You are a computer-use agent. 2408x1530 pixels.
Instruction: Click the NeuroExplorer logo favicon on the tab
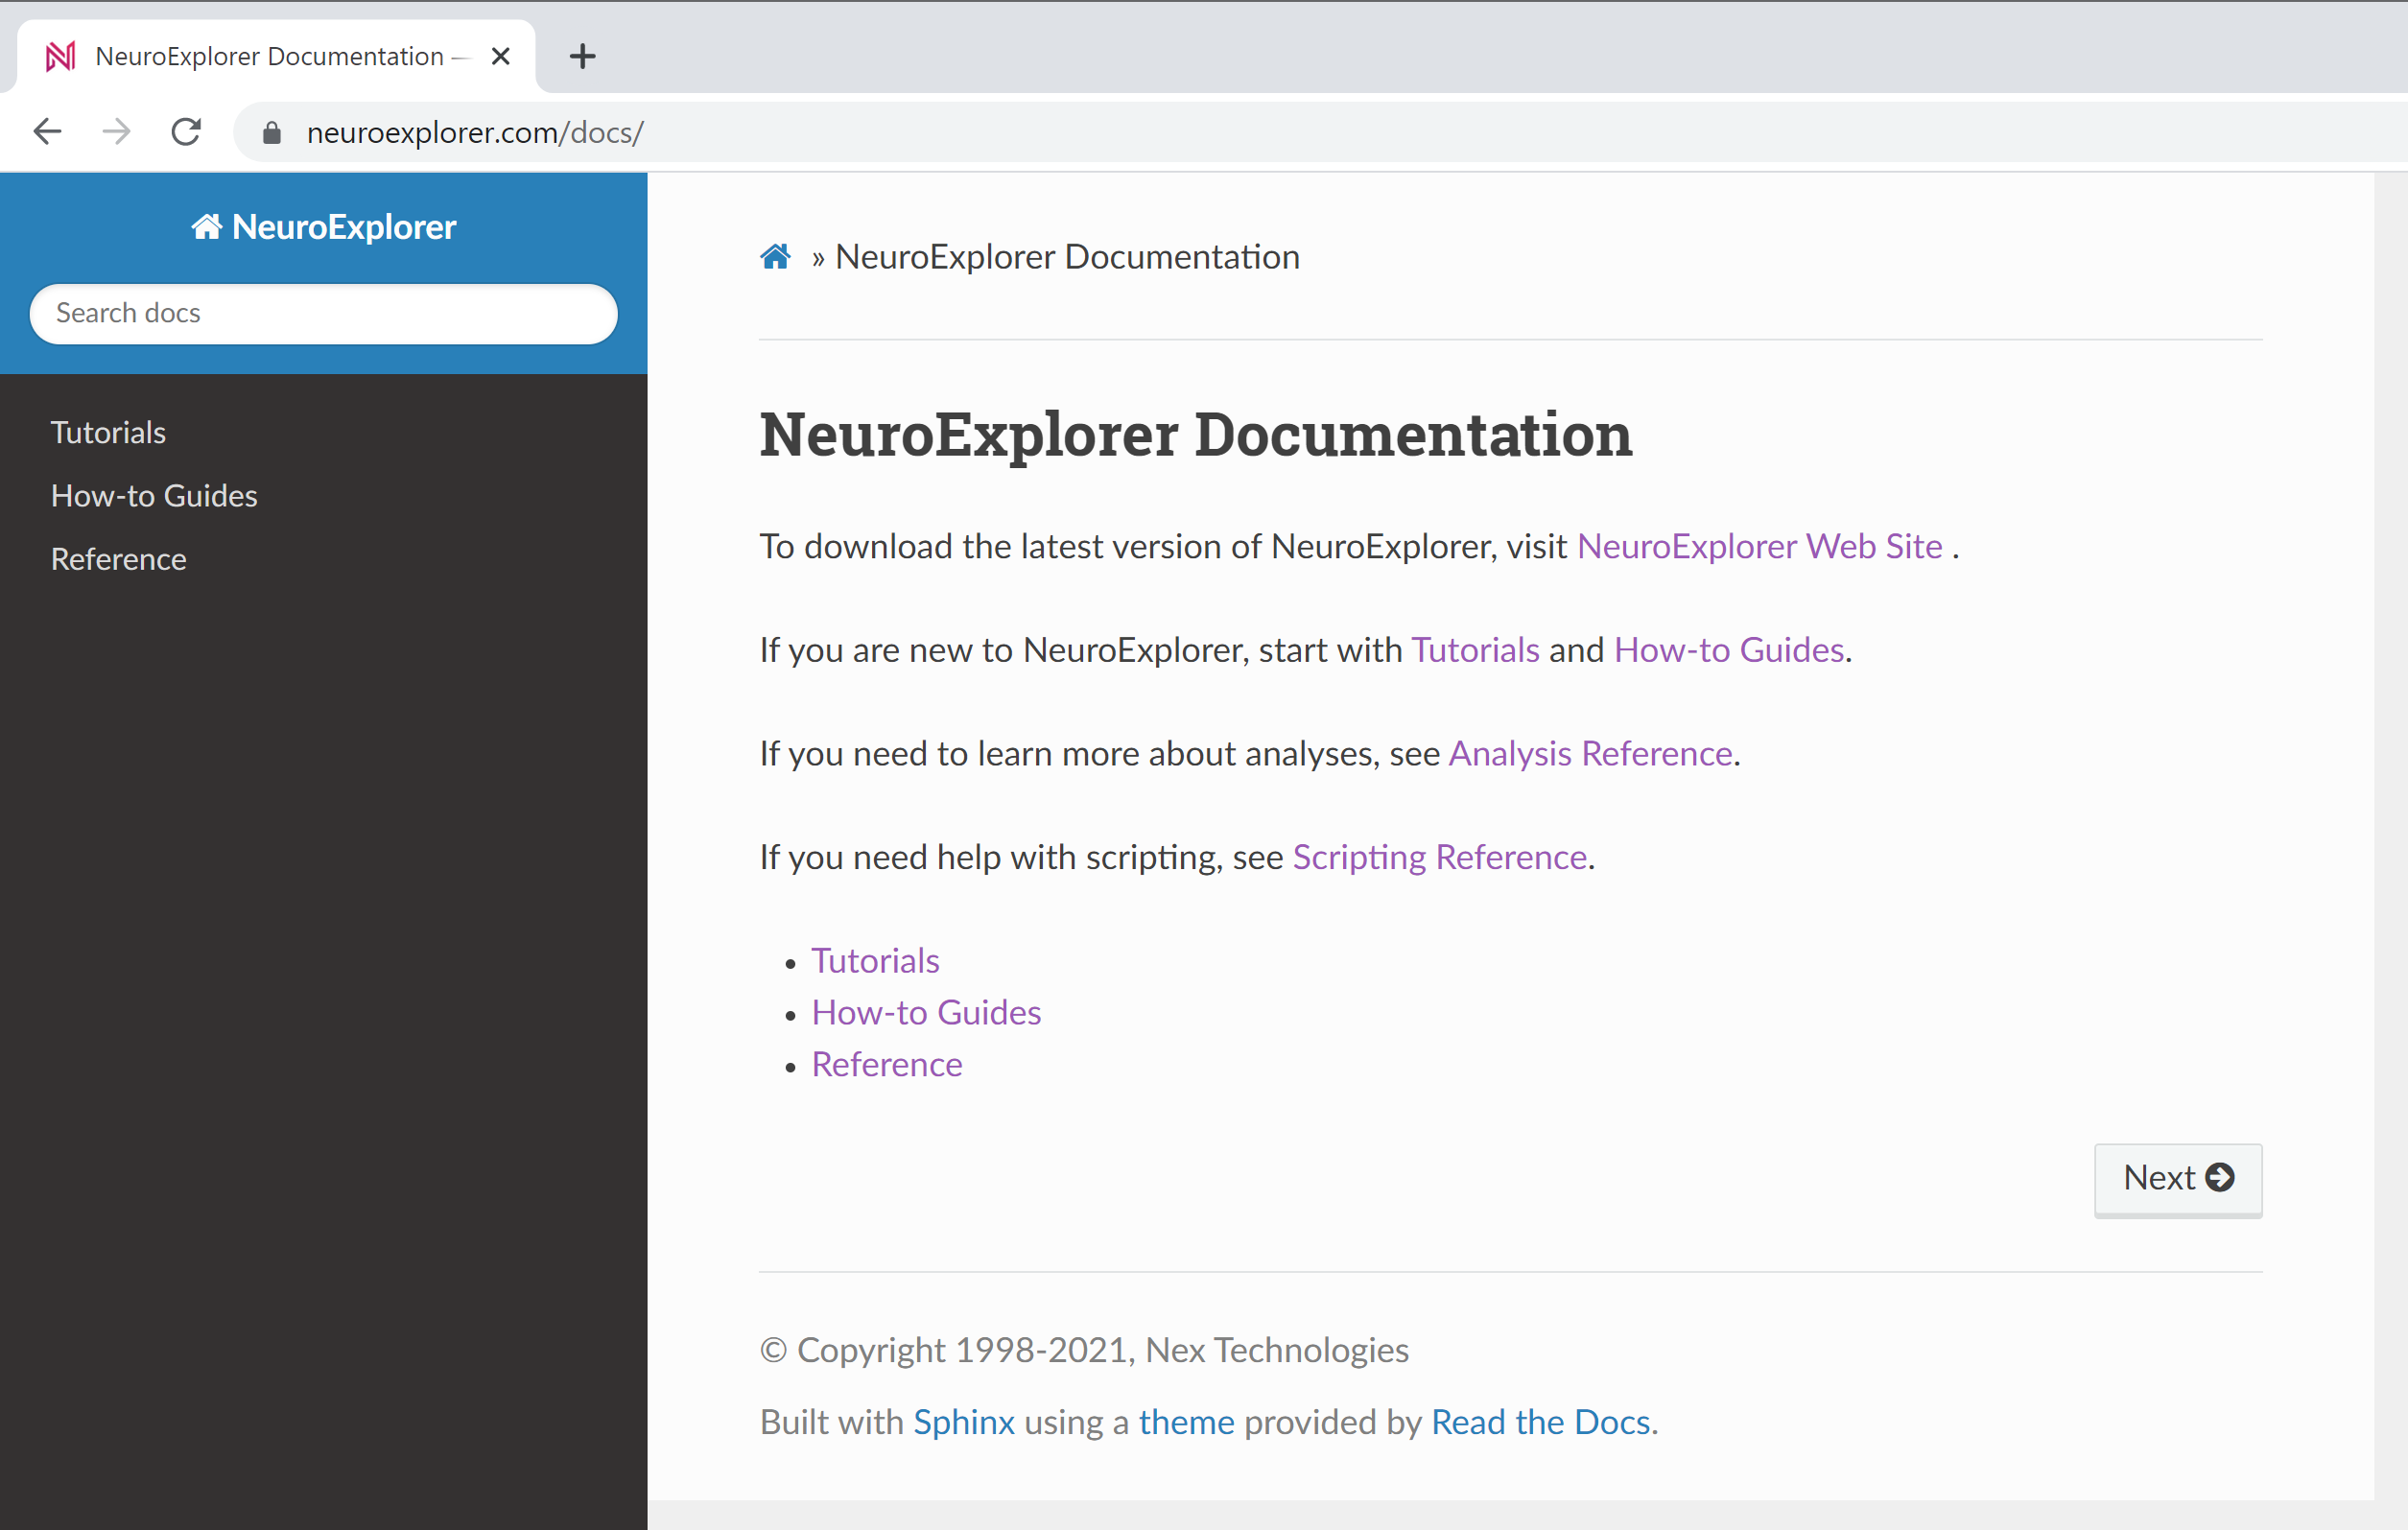pos(60,56)
